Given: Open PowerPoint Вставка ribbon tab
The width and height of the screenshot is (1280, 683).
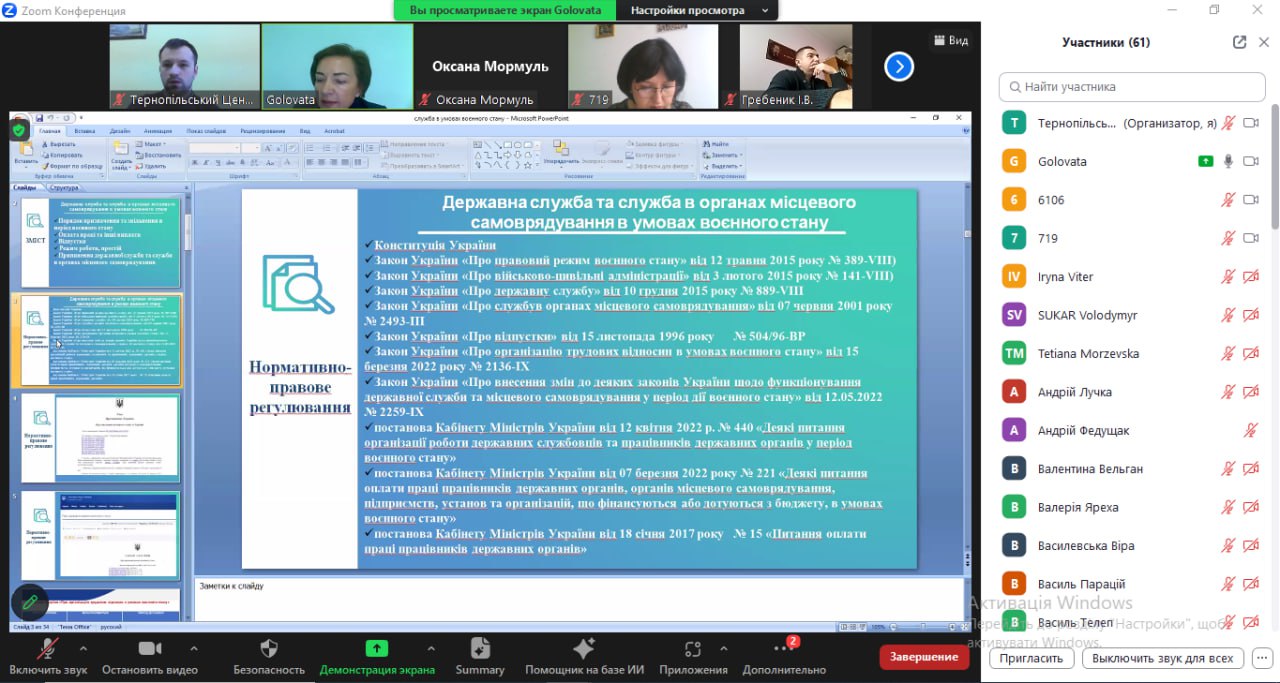Looking at the screenshot, I should (85, 131).
